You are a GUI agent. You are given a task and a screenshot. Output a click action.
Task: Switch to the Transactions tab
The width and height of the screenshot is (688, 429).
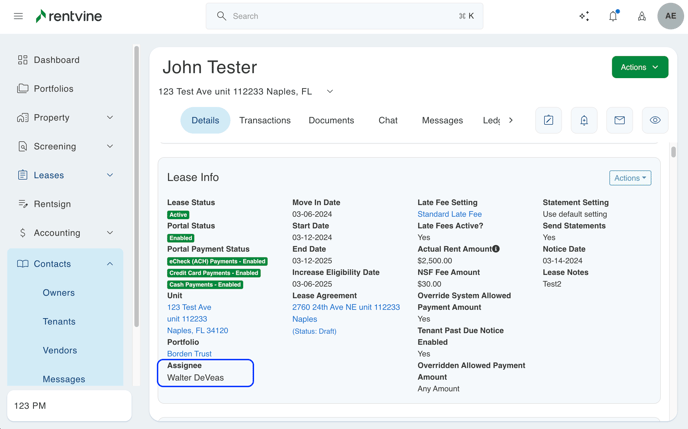pyautogui.click(x=265, y=120)
